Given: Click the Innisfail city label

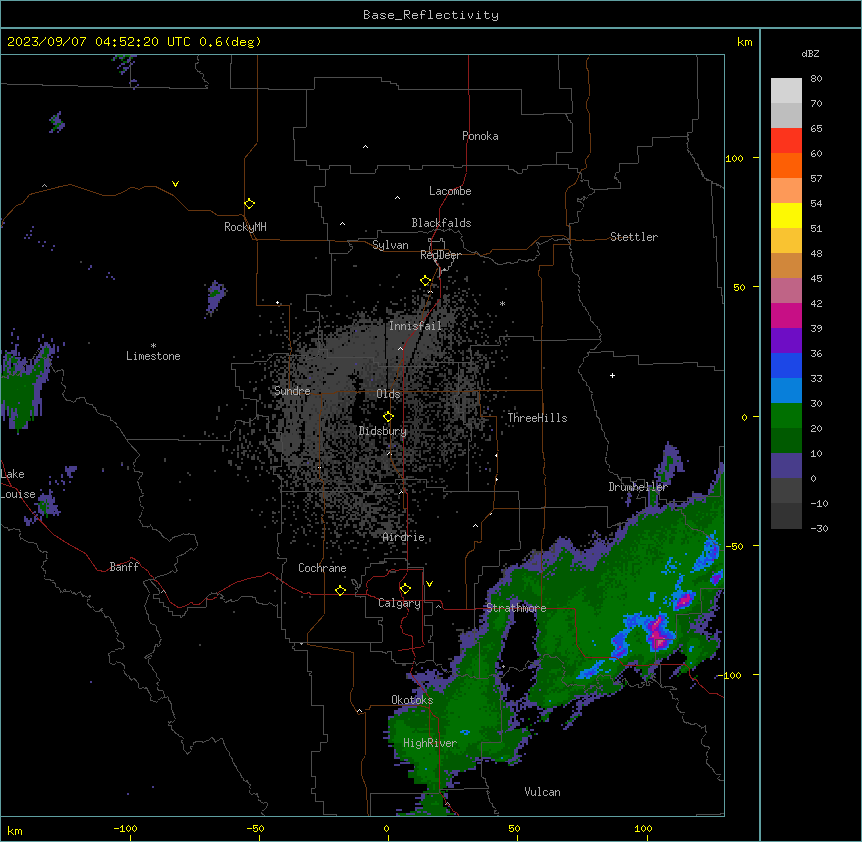Looking at the screenshot, I should pyautogui.click(x=415, y=326).
